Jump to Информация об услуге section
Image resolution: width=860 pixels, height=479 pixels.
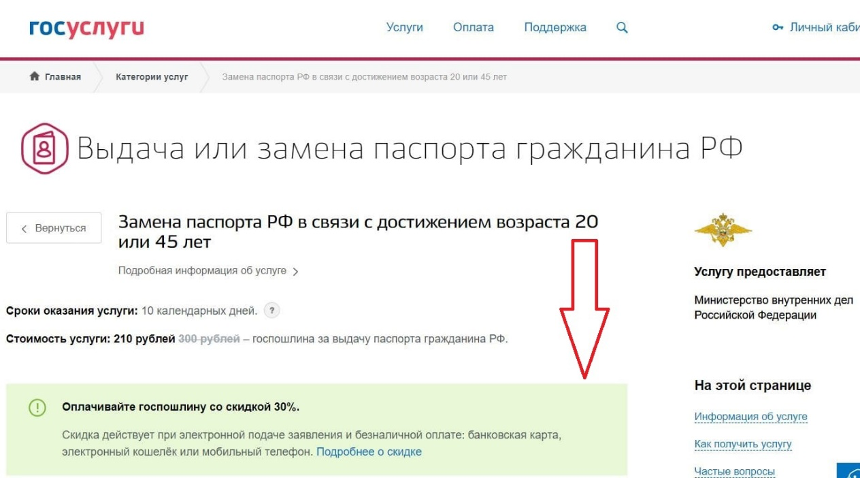pos(750,416)
